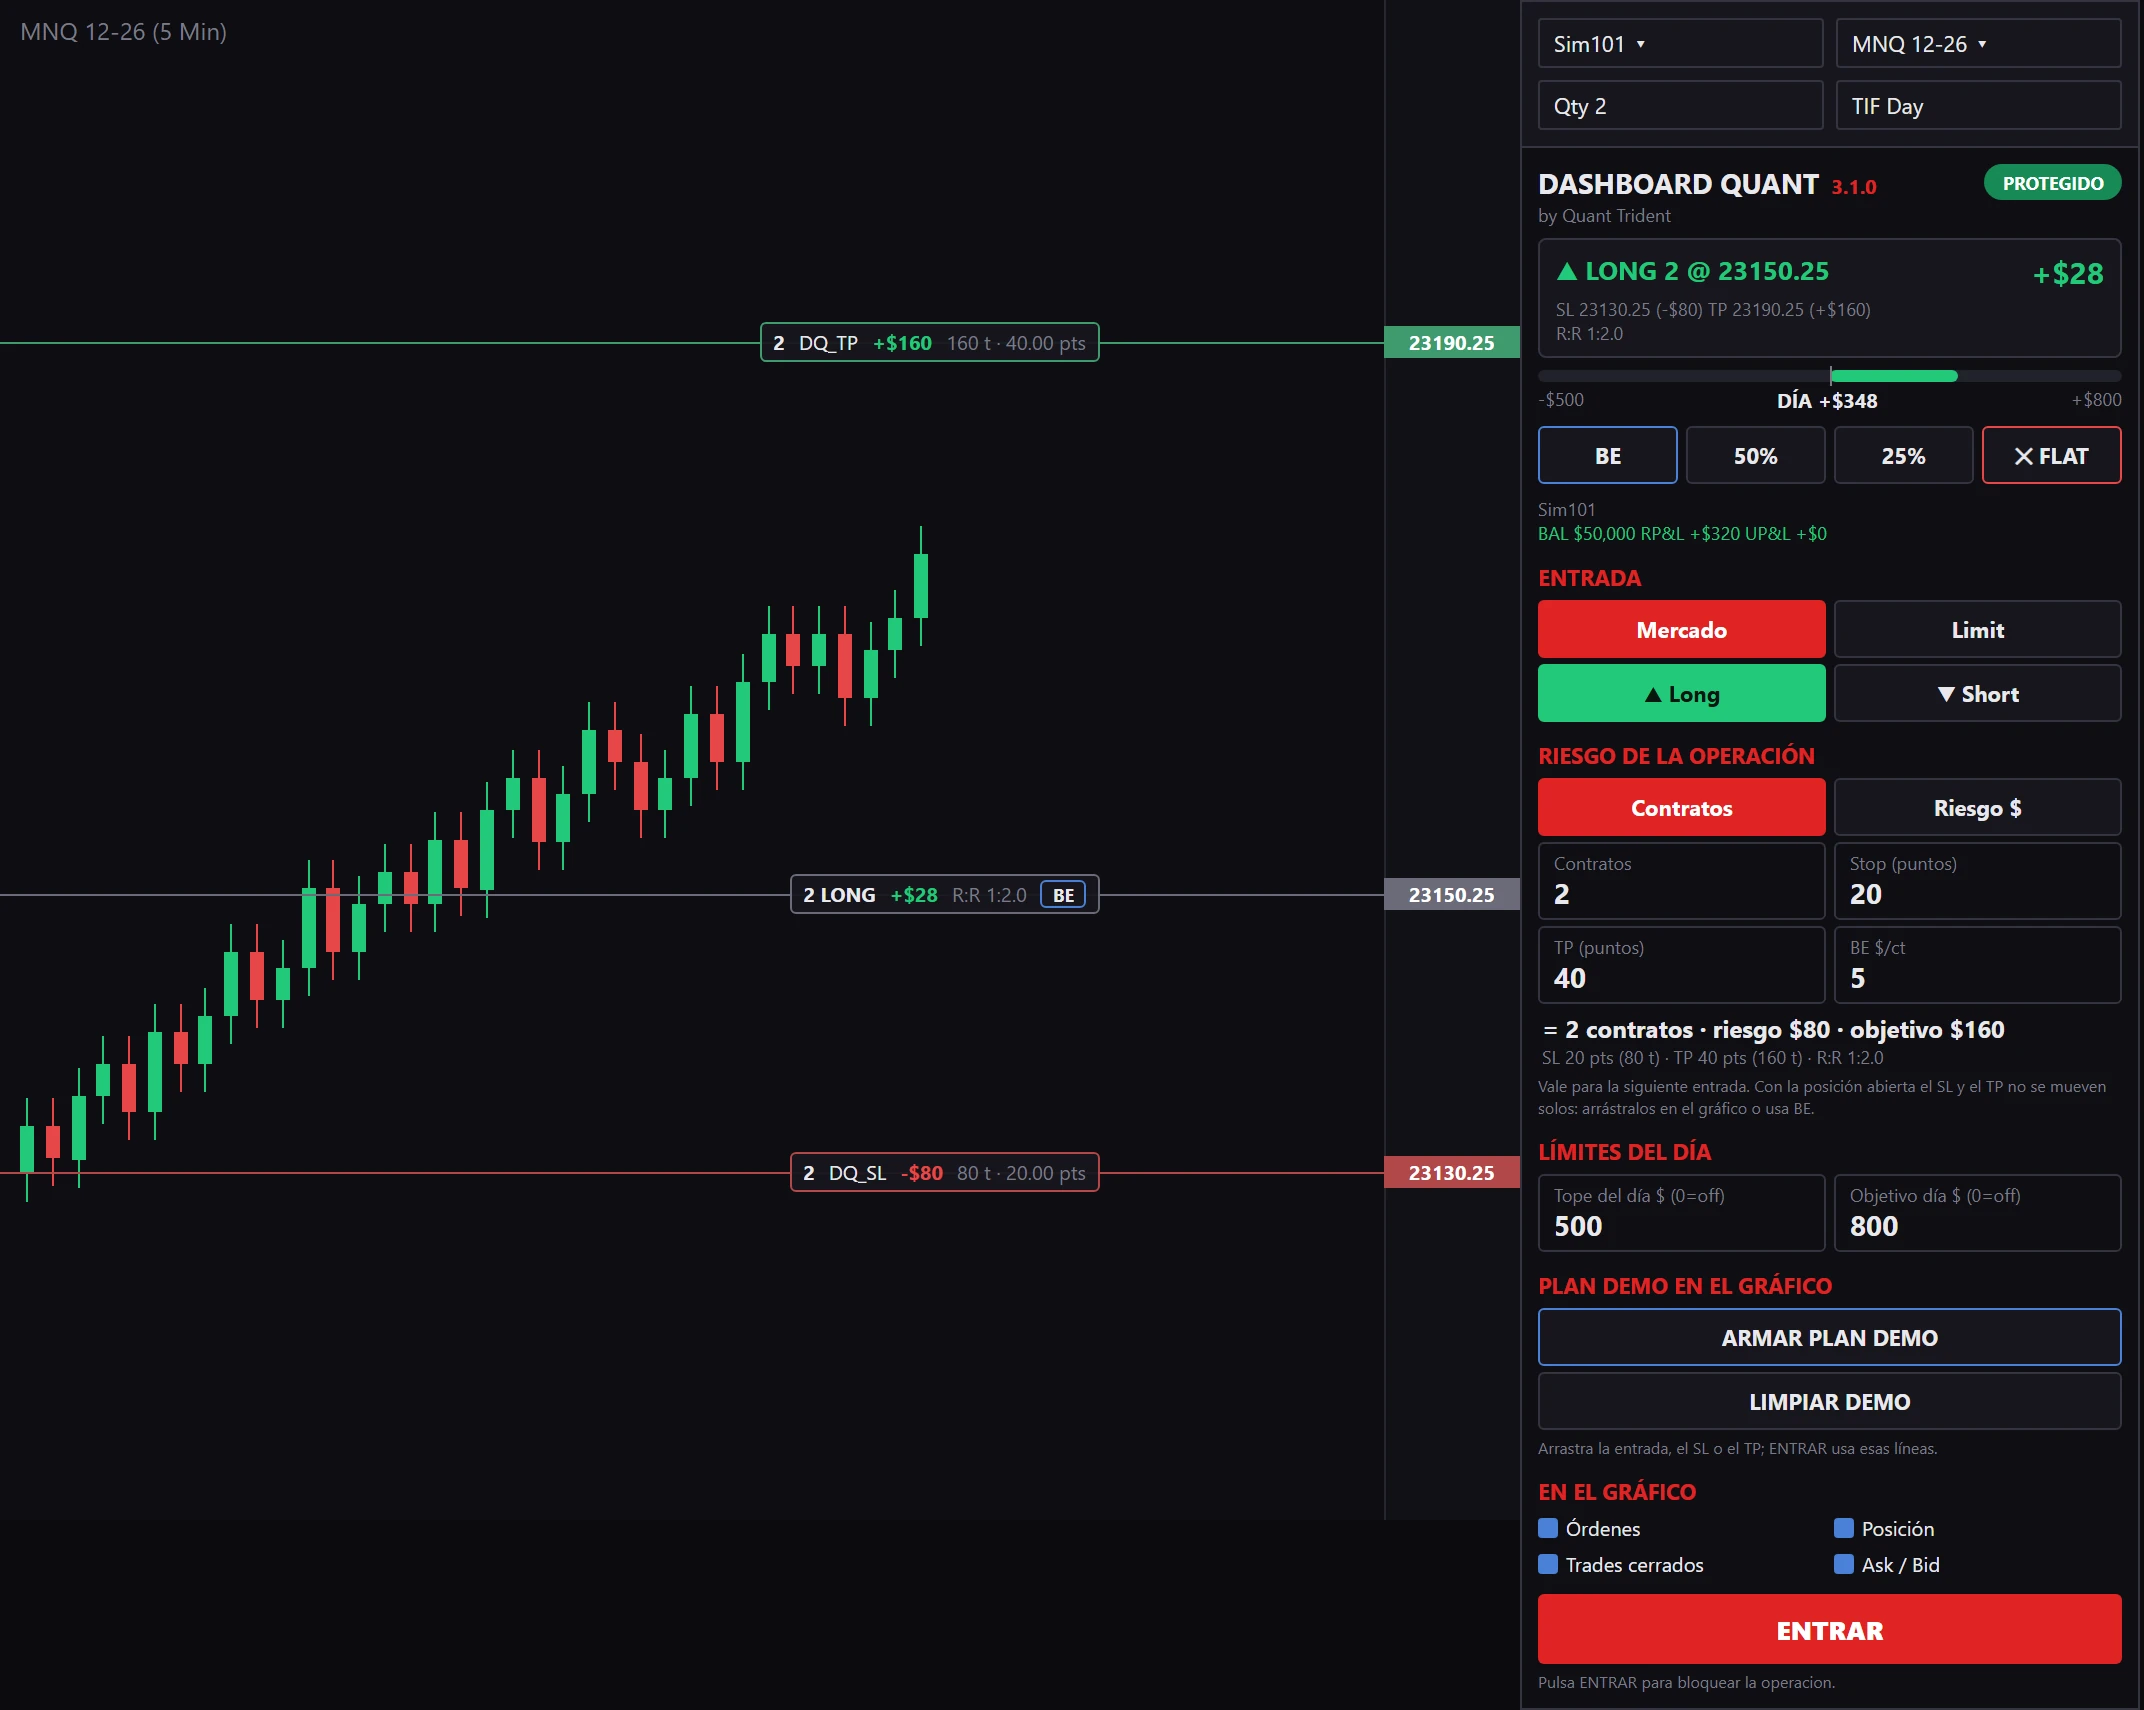Click the 'by Quant Trident' subtitle
The width and height of the screenshot is (2144, 1710).
(1604, 216)
